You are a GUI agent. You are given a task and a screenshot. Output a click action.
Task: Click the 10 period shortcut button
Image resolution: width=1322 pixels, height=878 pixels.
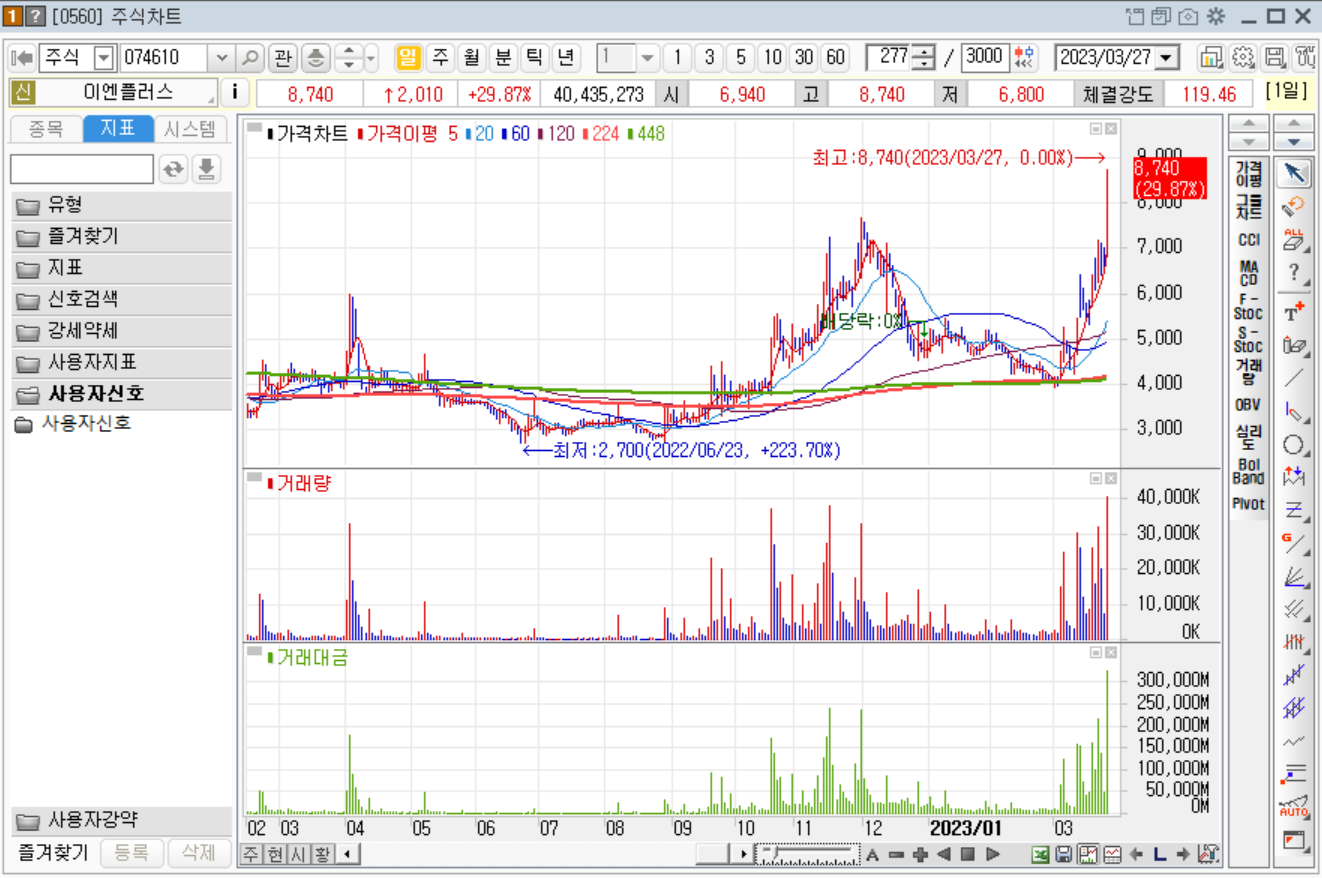(772, 58)
